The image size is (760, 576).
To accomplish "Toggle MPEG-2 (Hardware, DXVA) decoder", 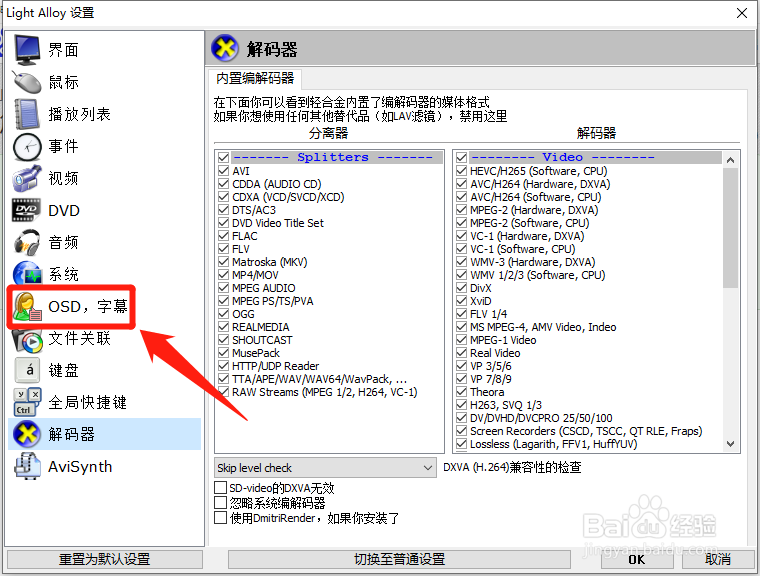I will [x=461, y=210].
